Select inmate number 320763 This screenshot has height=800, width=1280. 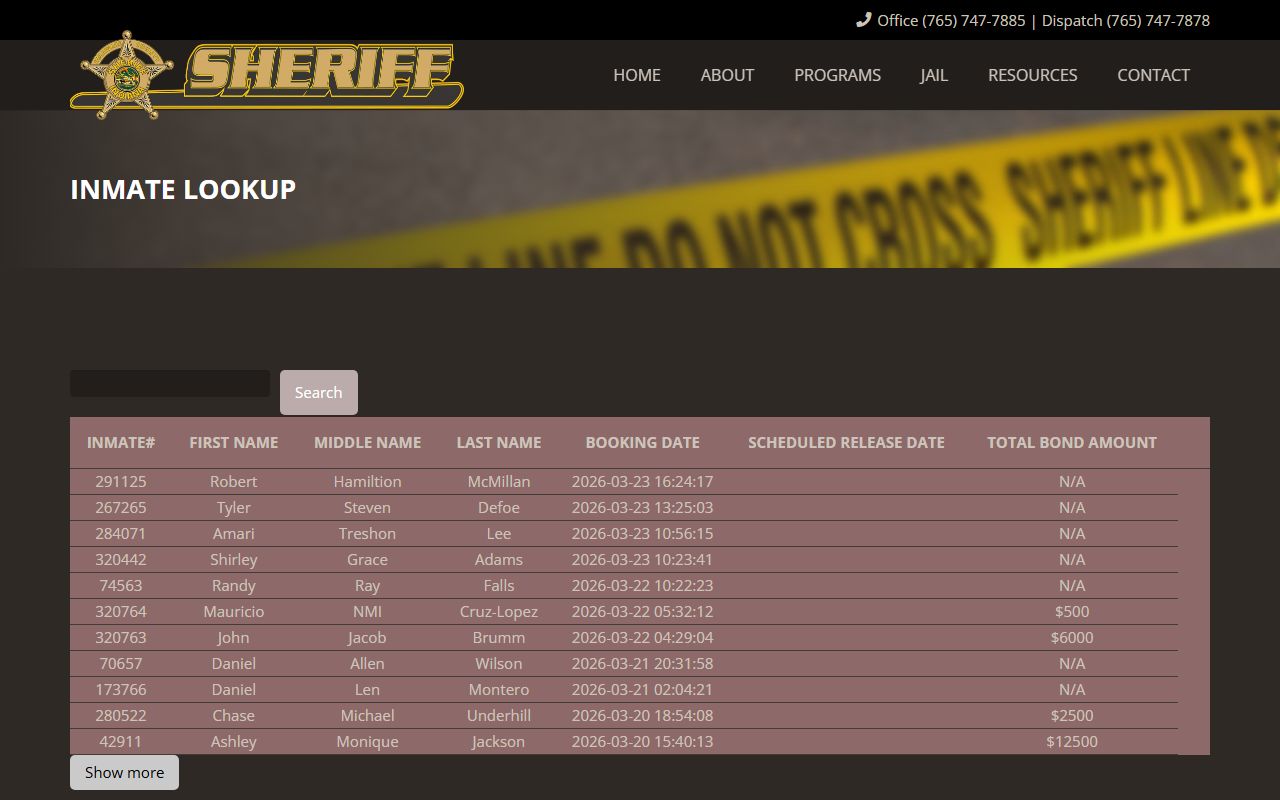tap(121, 637)
